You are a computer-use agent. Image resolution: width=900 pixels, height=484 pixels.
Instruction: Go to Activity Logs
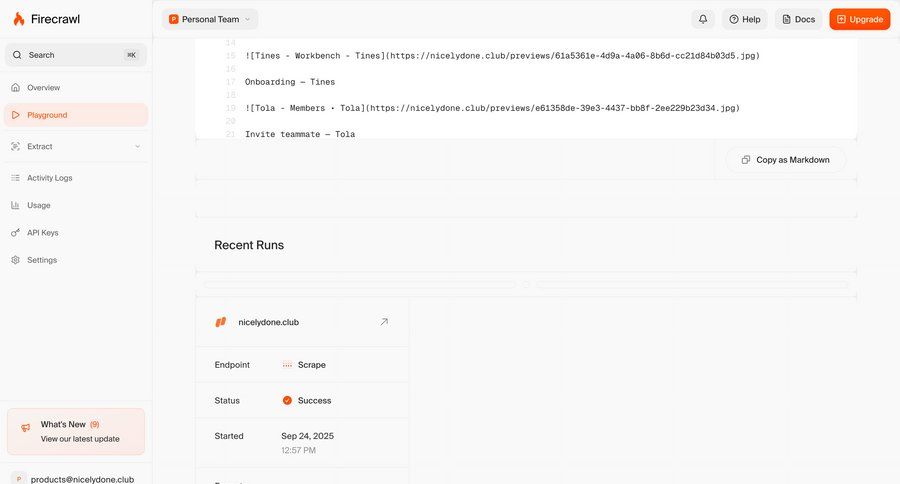point(49,178)
